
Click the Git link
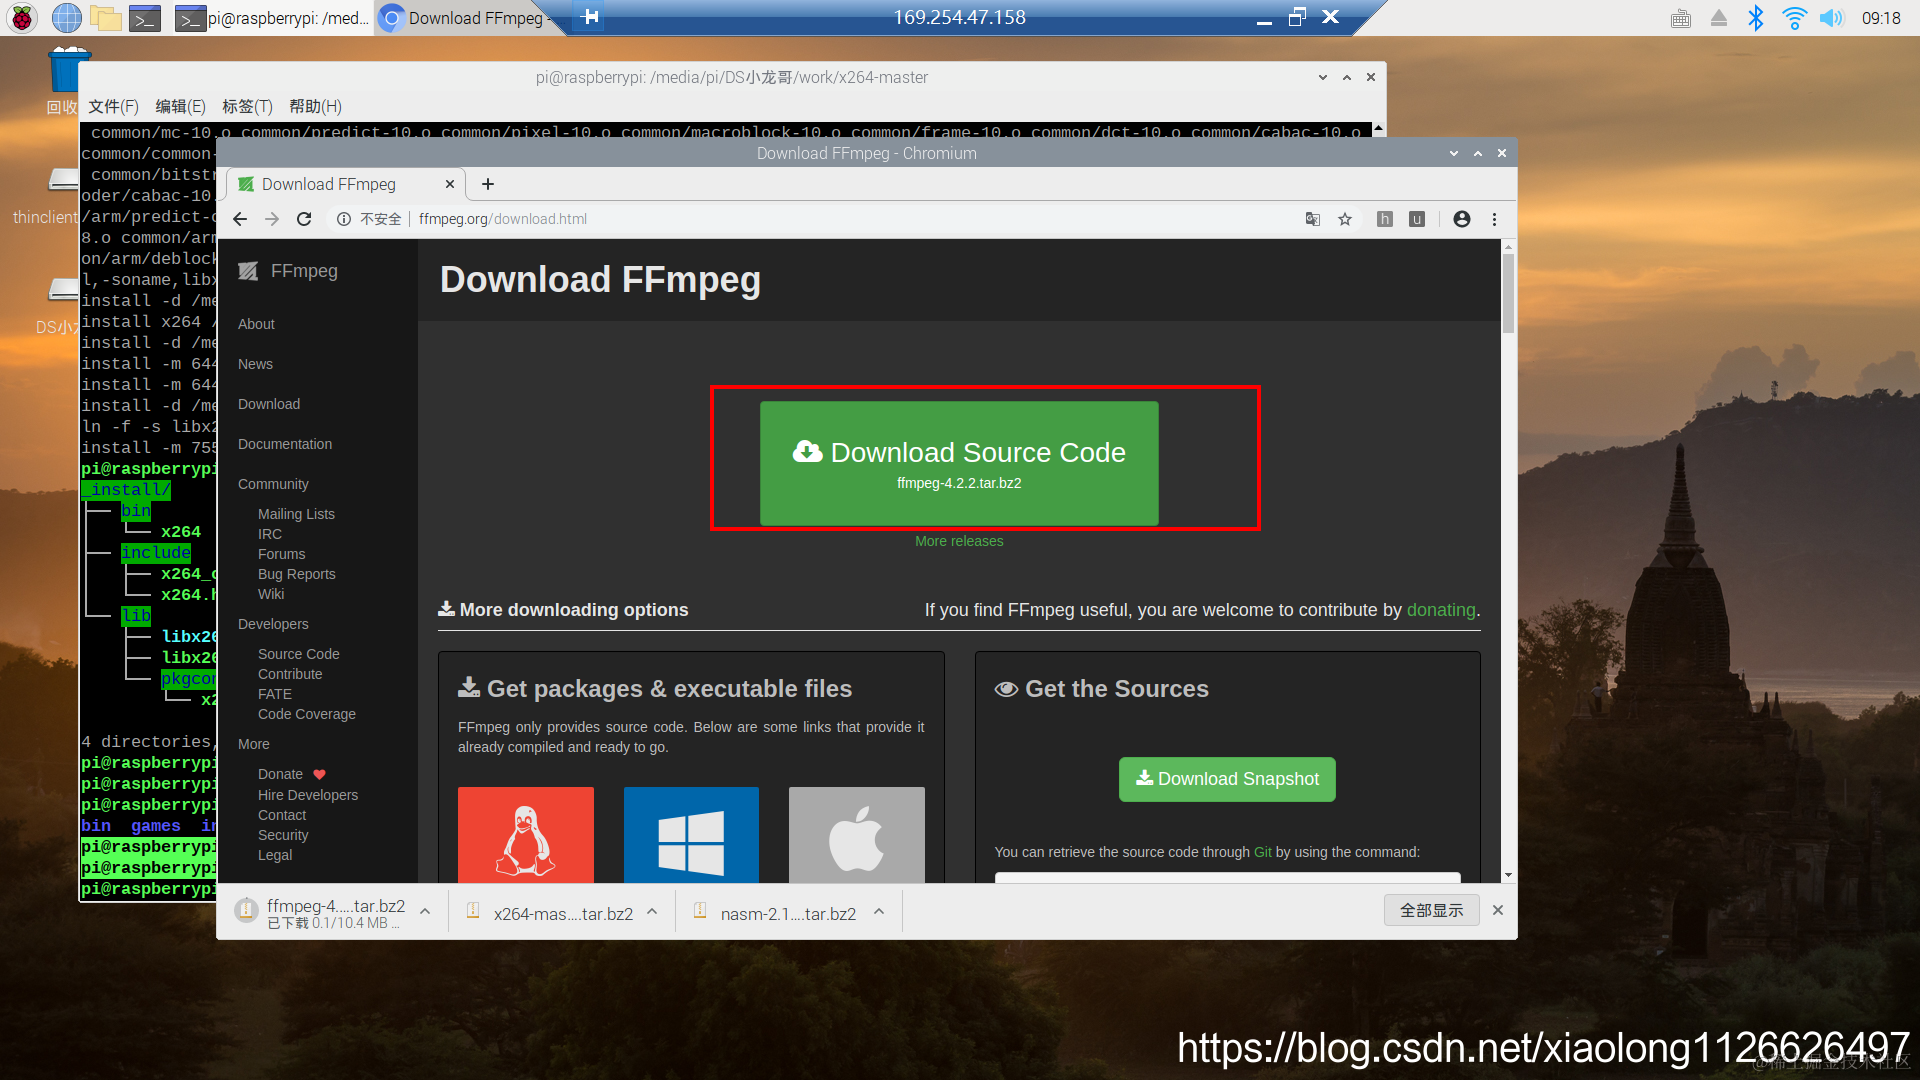tap(1263, 852)
